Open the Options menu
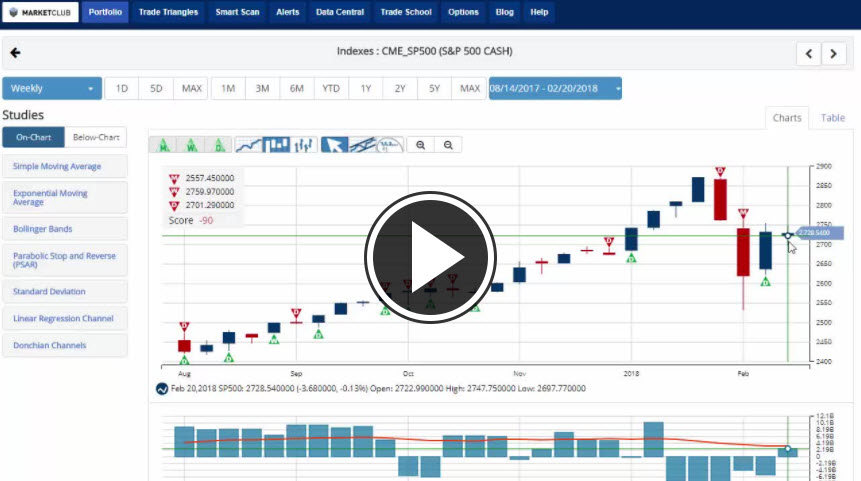This screenshot has height=481, width=861. [463, 12]
